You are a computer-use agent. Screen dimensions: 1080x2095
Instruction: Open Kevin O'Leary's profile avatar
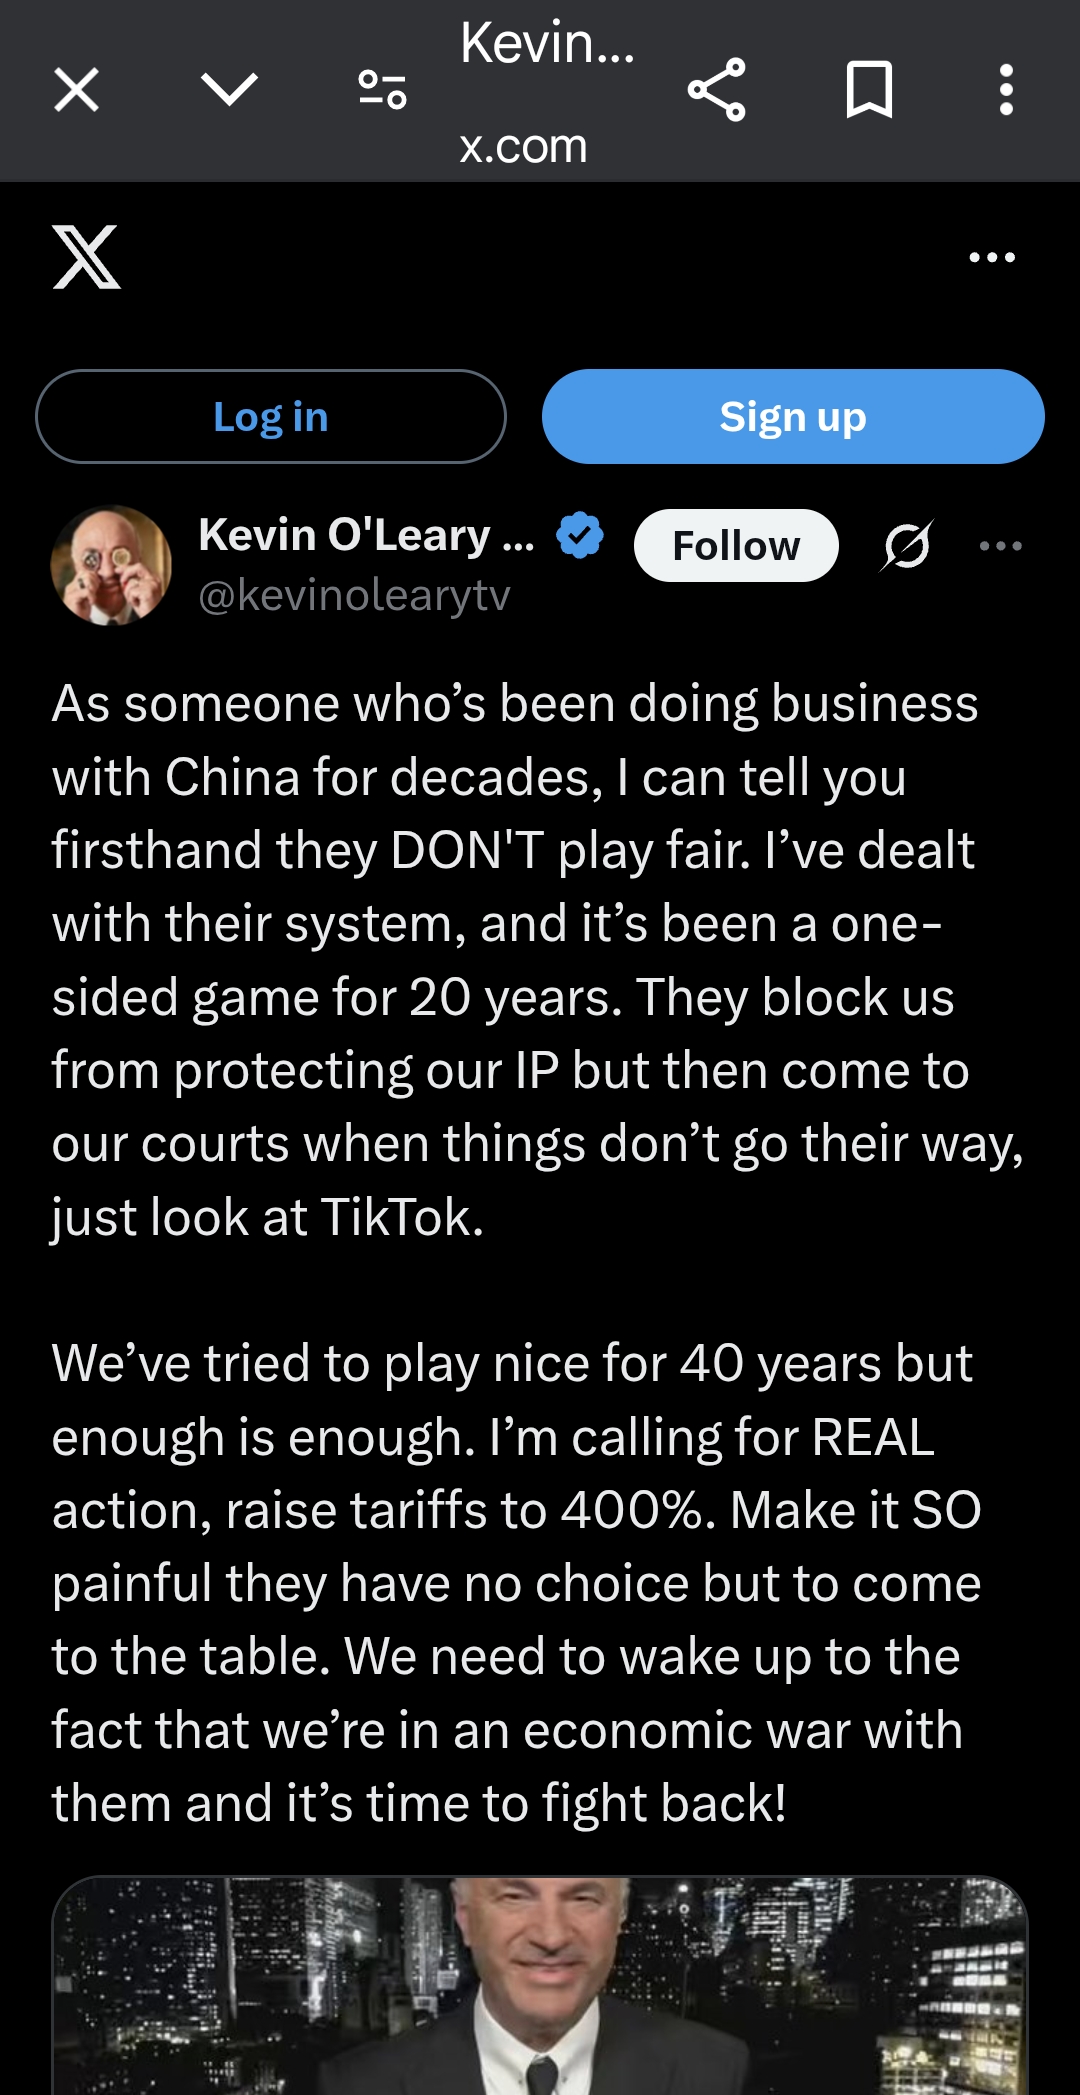point(111,565)
